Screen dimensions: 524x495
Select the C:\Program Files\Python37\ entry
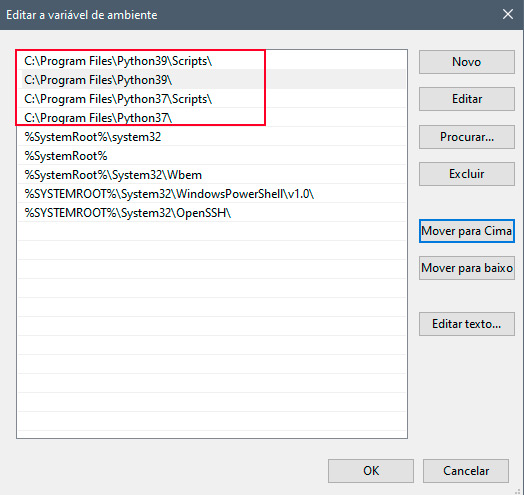[212, 118]
